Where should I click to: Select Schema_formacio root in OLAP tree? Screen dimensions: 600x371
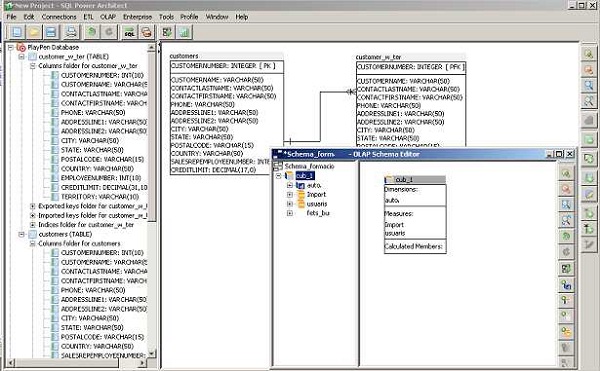pyautogui.click(x=310, y=166)
